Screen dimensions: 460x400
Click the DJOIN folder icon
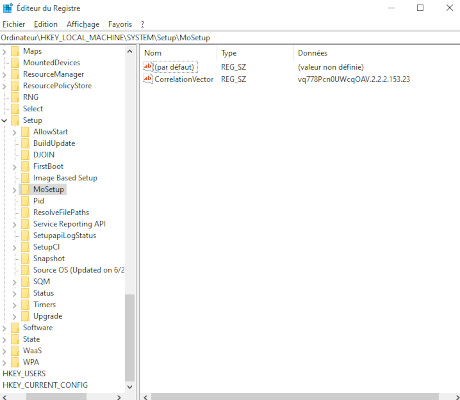25,155
